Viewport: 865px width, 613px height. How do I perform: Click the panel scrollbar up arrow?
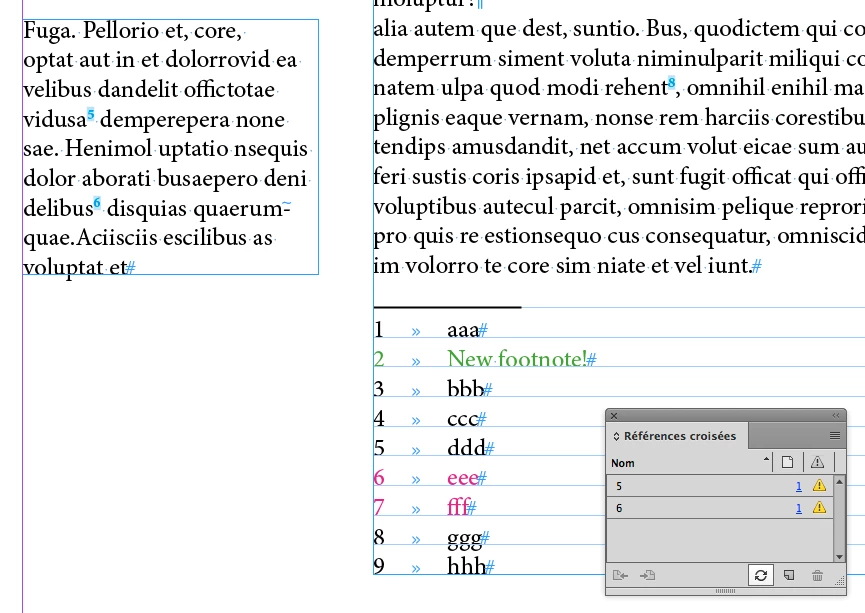pyautogui.click(x=839, y=482)
